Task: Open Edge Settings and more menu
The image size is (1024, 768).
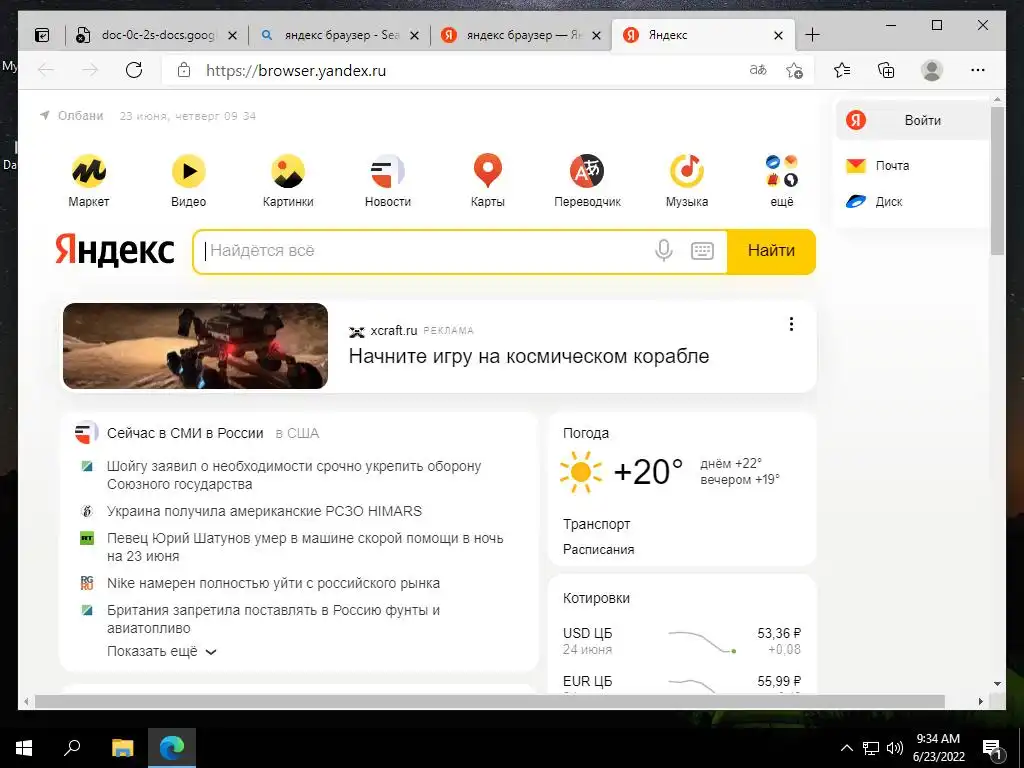Action: pos(978,70)
